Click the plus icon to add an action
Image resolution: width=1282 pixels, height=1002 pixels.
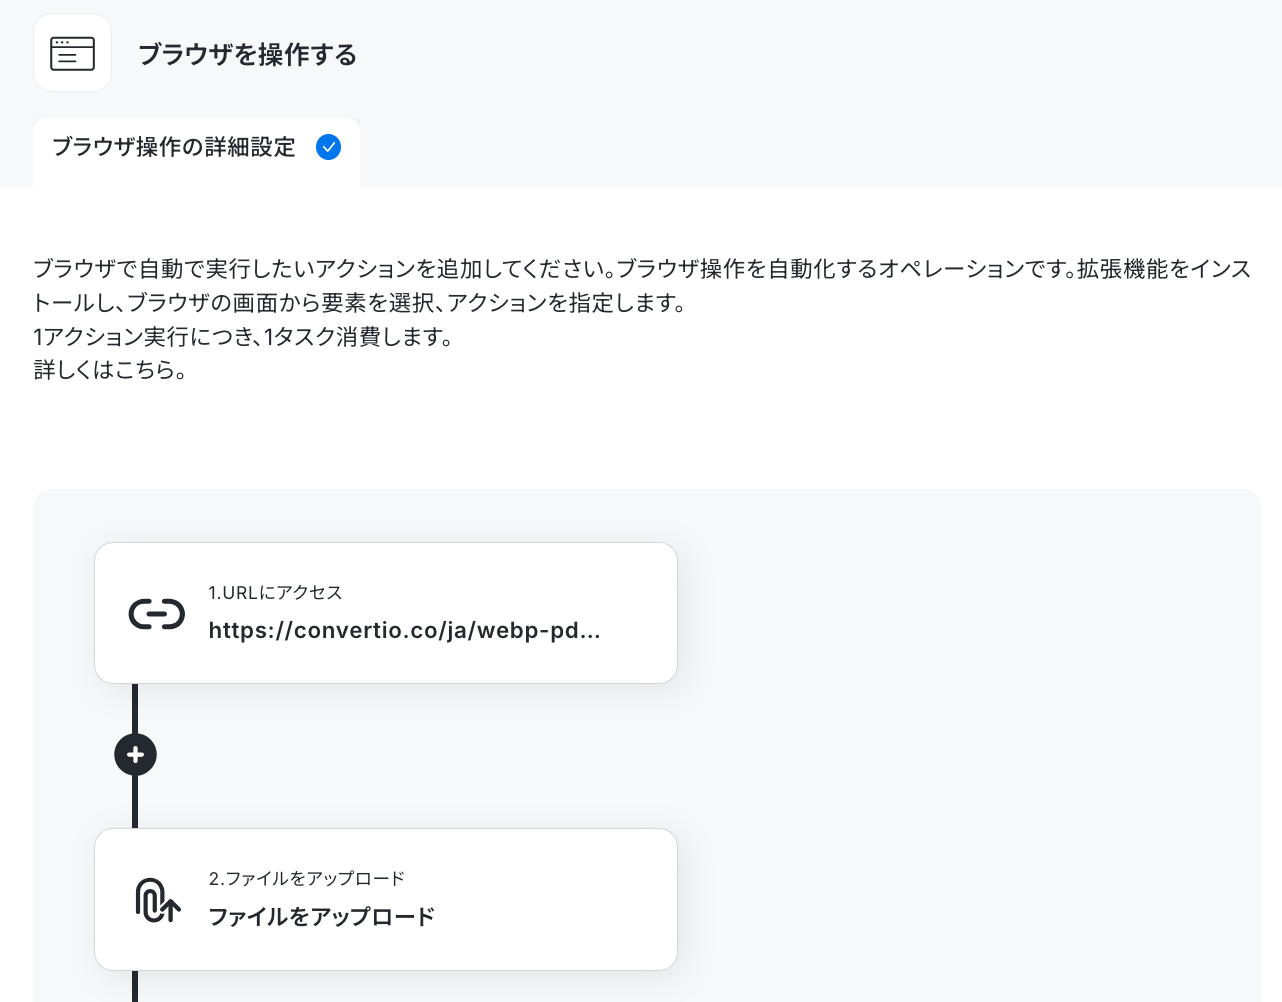pyautogui.click(x=136, y=754)
